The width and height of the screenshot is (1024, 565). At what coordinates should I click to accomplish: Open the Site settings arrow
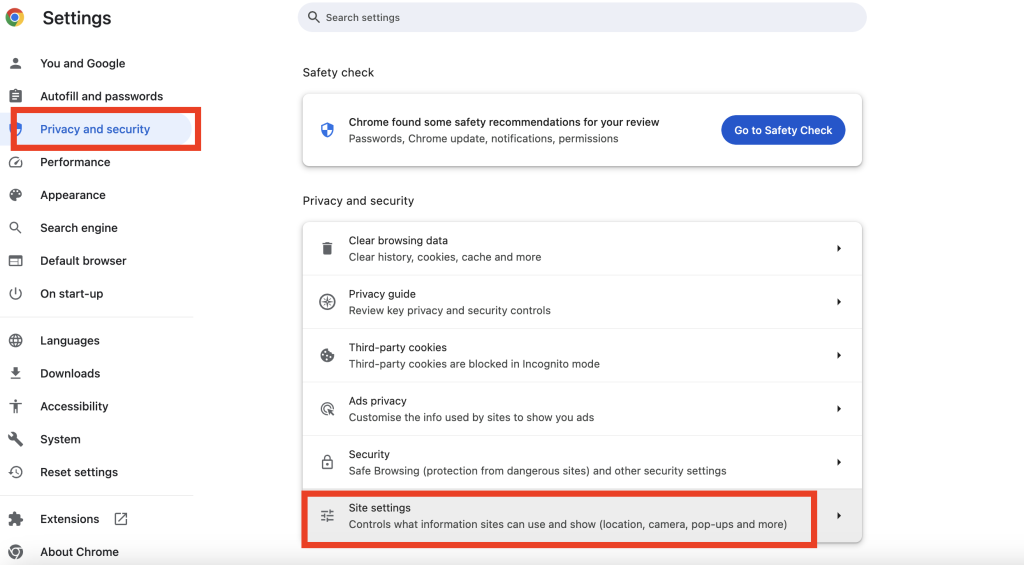[839, 516]
